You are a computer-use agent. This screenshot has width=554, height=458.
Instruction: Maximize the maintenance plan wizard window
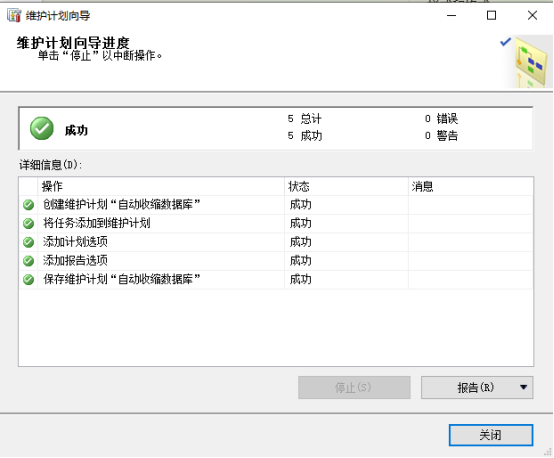tap(491, 16)
